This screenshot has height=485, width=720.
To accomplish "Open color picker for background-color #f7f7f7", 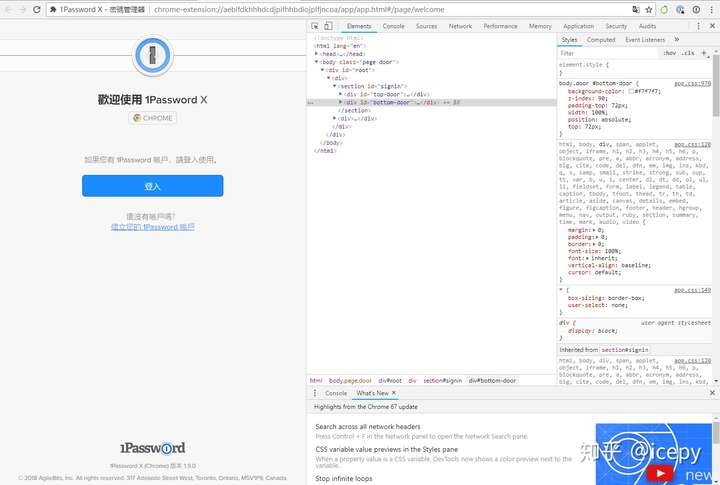I will pos(631,91).
